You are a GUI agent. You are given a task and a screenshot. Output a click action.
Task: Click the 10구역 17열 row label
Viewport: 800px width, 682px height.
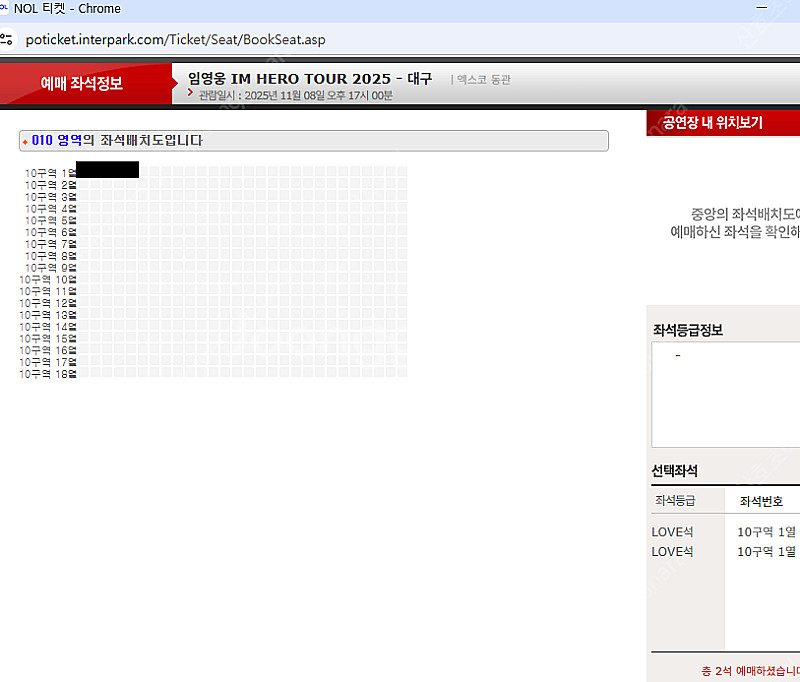(x=48, y=362)
